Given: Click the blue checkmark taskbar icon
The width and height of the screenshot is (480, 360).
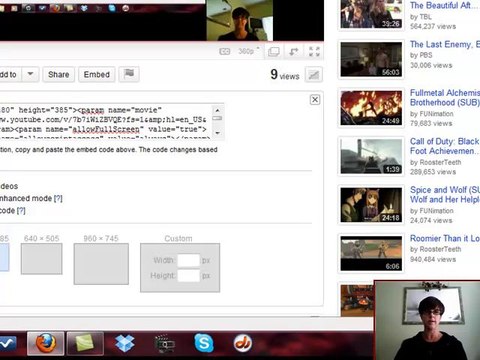Looking at the screenshot, I should (x=8, y=343).
